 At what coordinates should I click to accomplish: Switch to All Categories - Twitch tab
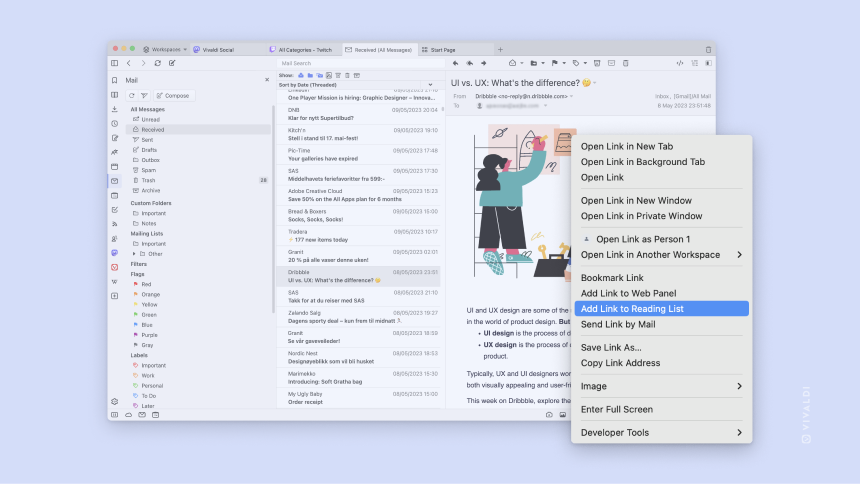click(x=304, y=49)
